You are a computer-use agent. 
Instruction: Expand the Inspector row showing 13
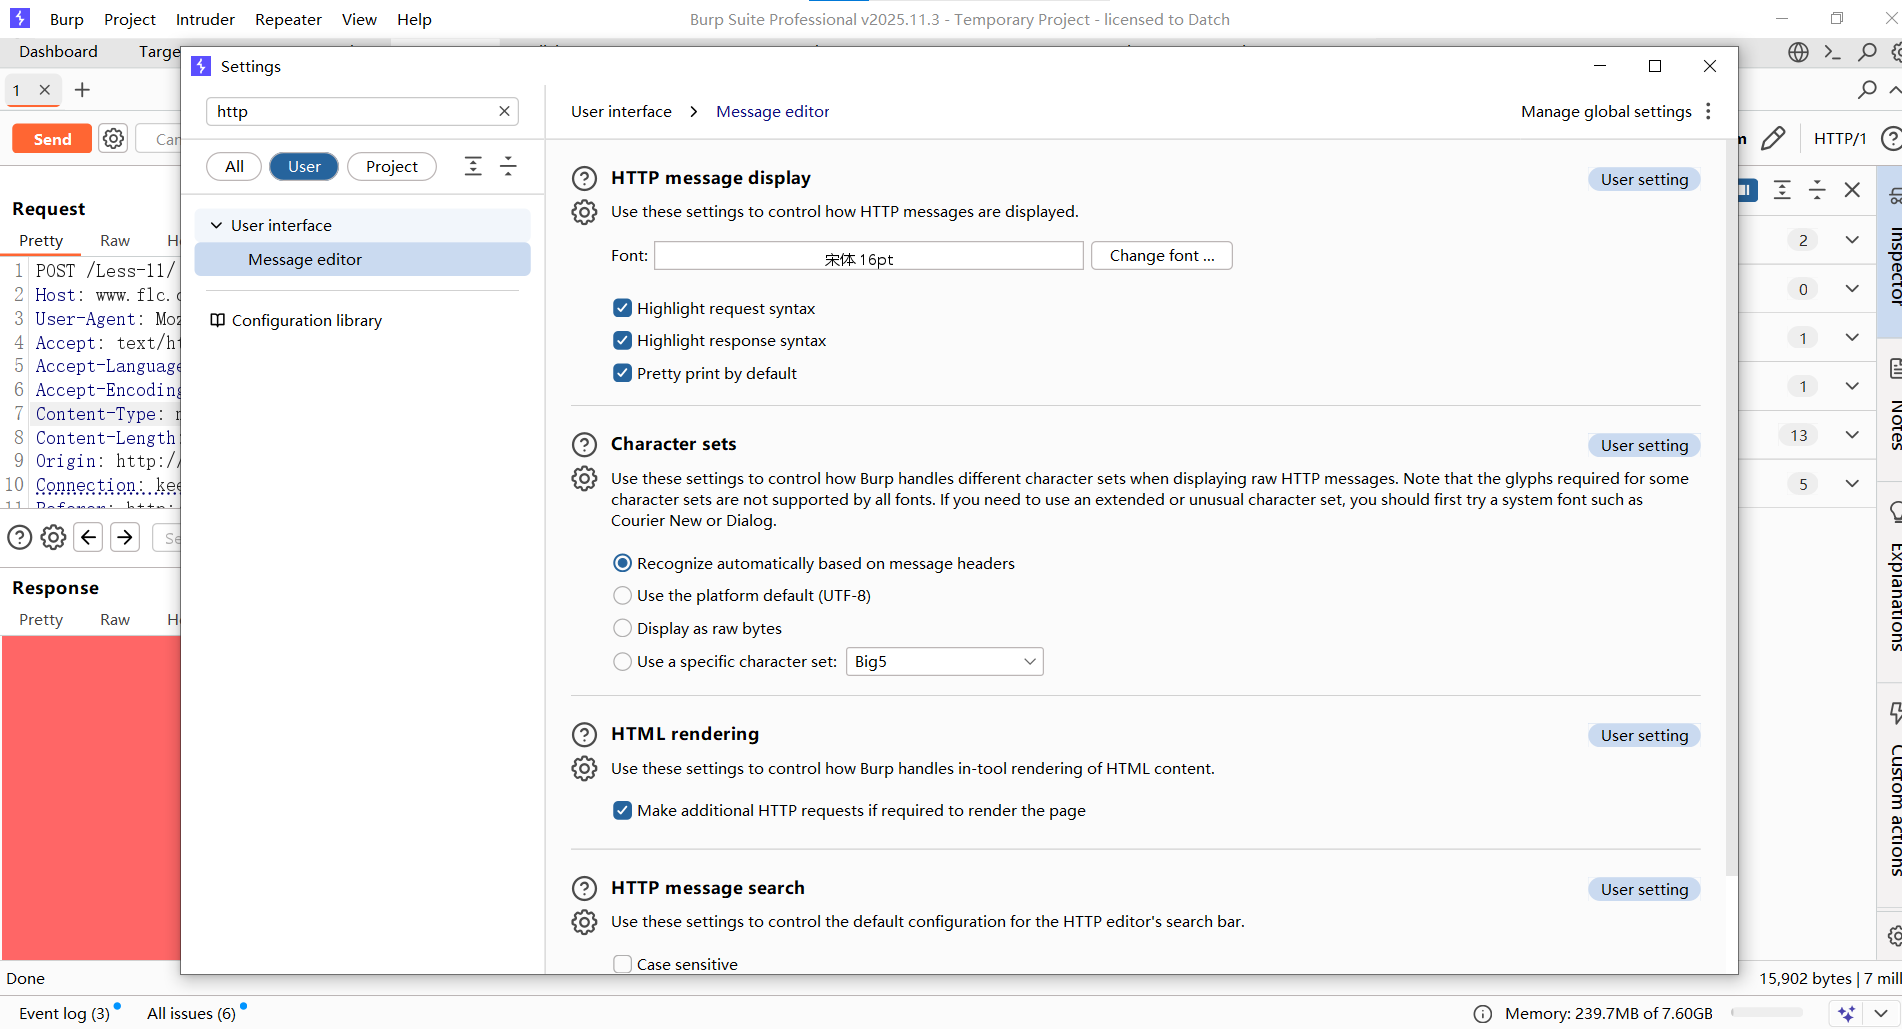(x=1852, y=435)
